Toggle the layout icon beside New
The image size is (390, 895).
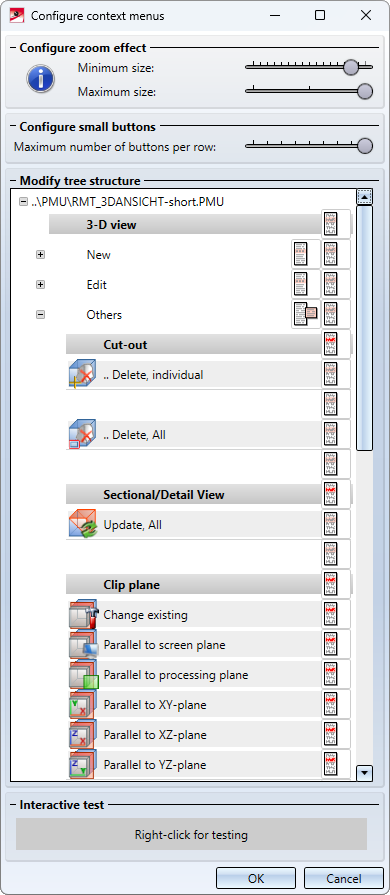(x=306, y=254)
